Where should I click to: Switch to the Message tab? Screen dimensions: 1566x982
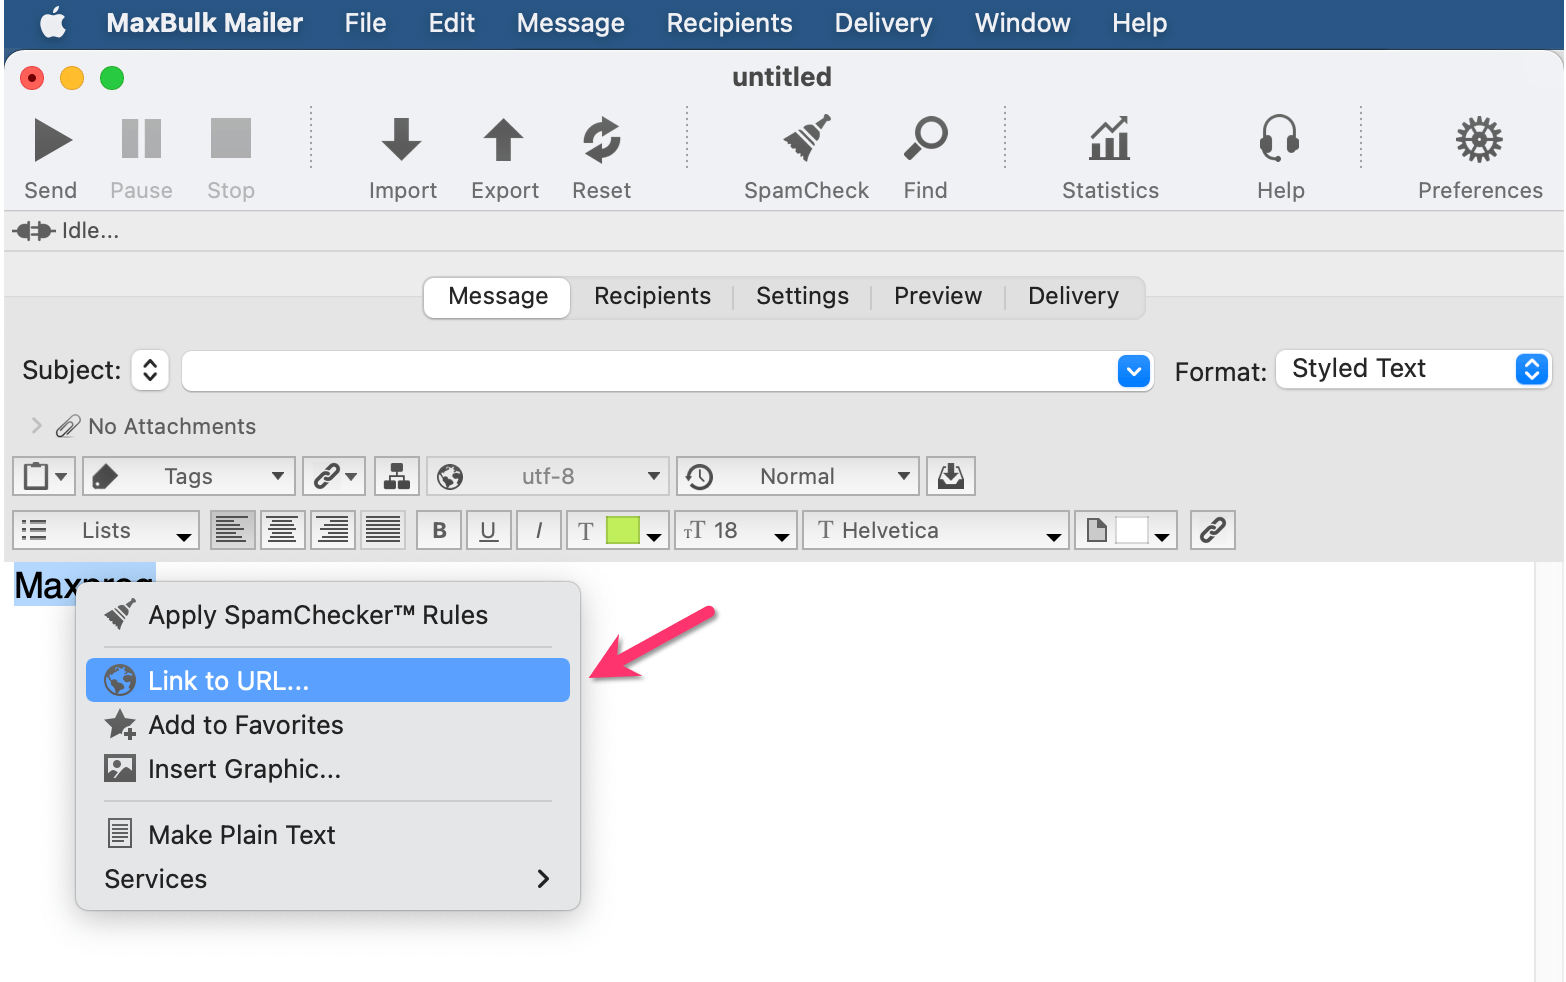(x=498, y=297)
